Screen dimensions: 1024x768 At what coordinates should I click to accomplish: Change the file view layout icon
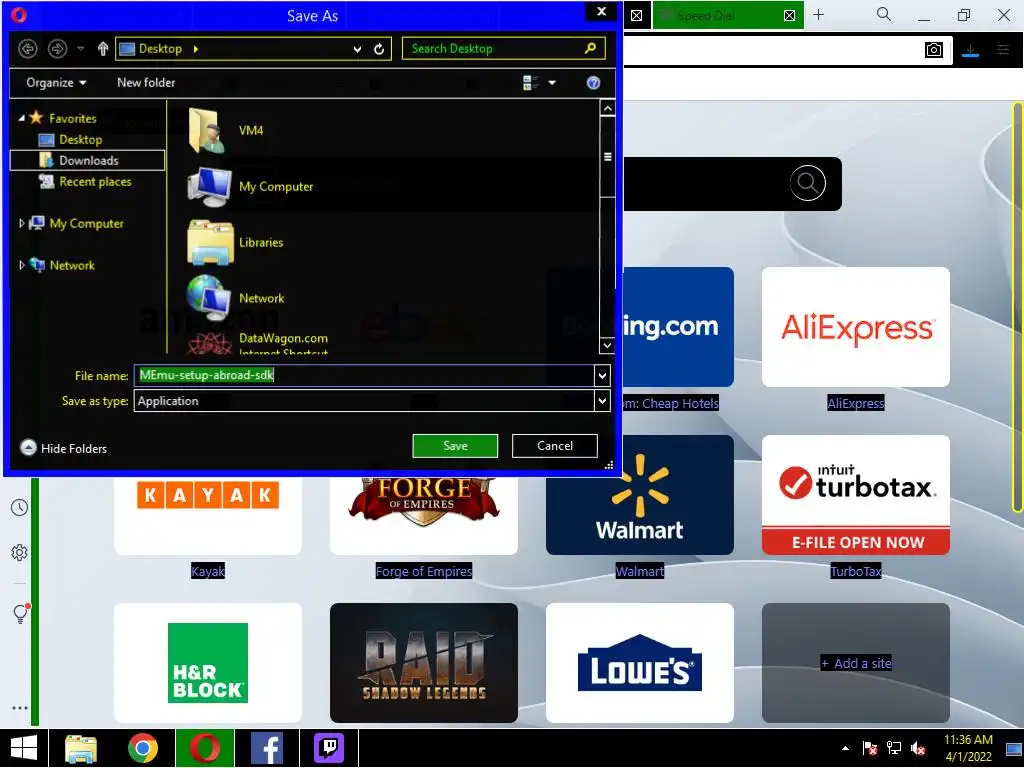(530, 82)
